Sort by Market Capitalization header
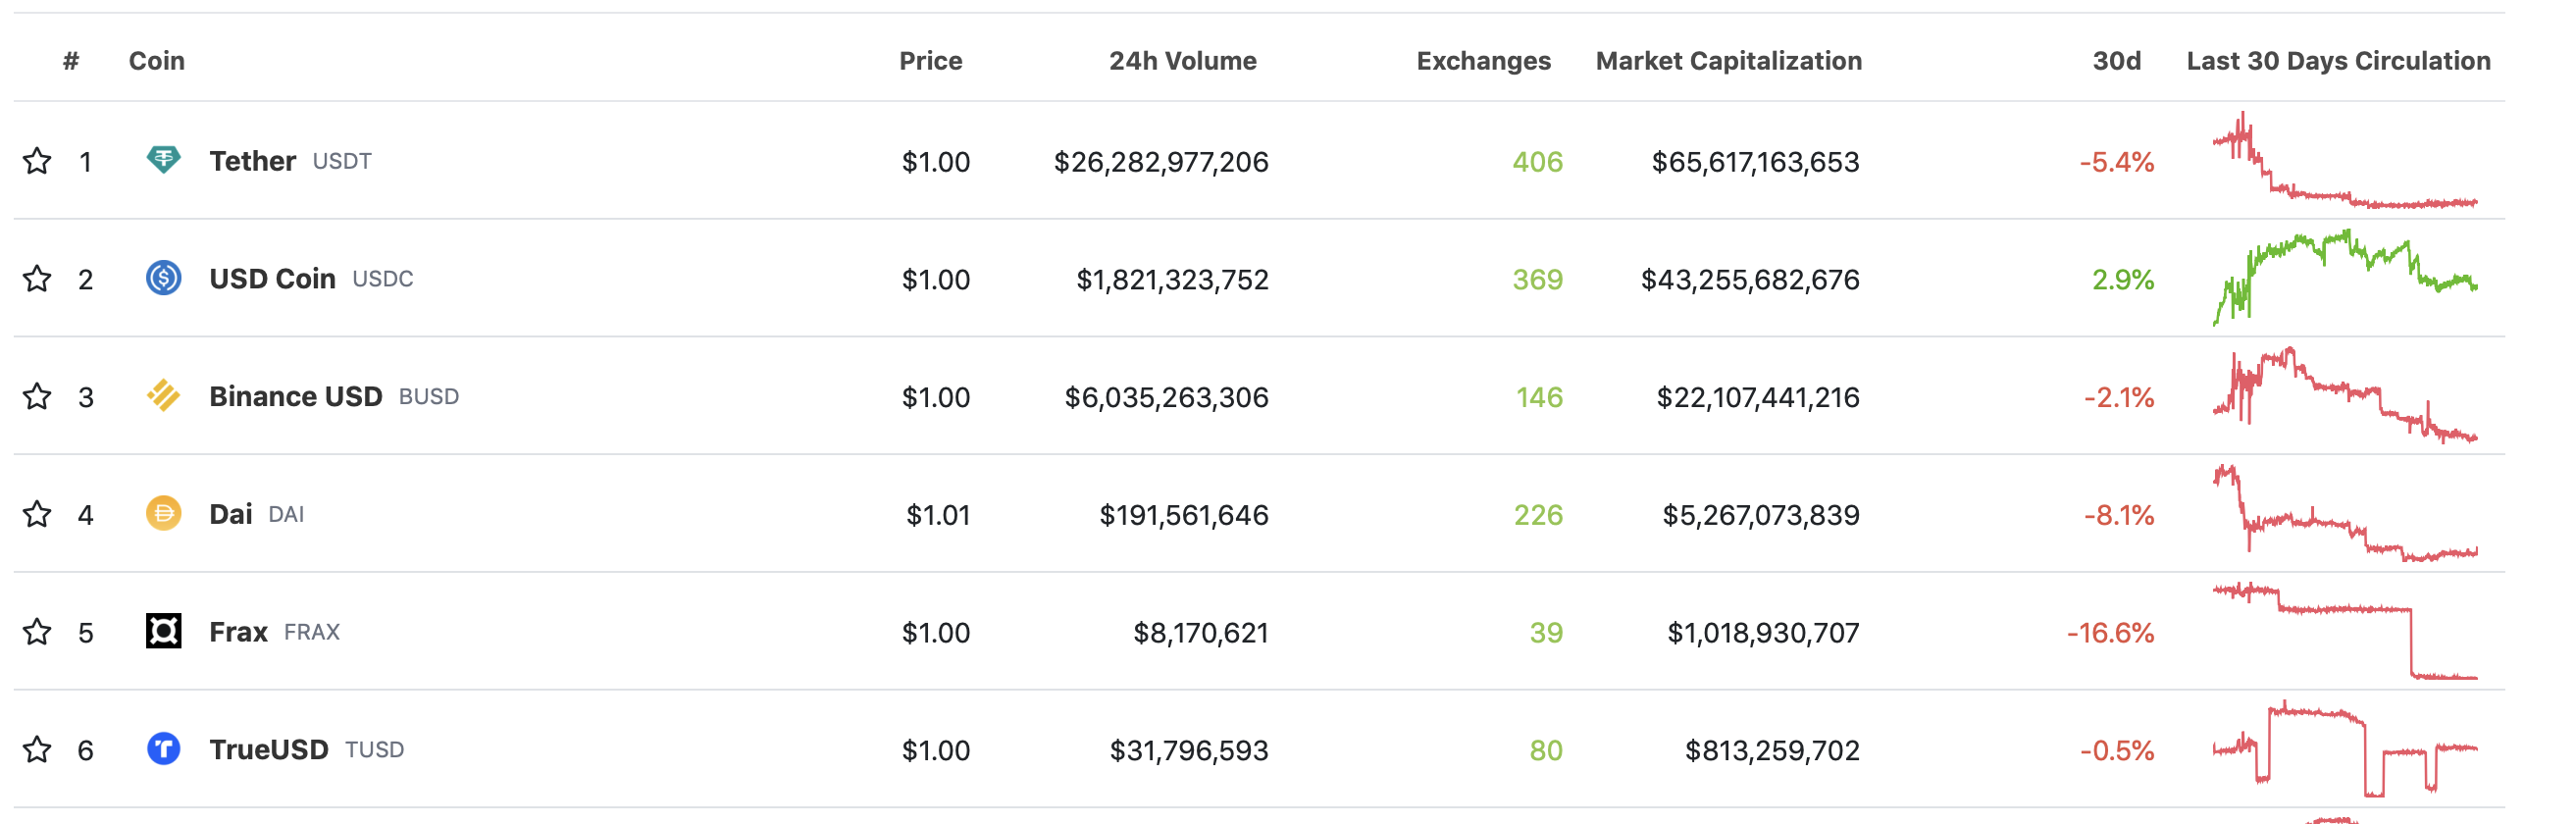2576x824 pixels. [x=1728, y=61]
